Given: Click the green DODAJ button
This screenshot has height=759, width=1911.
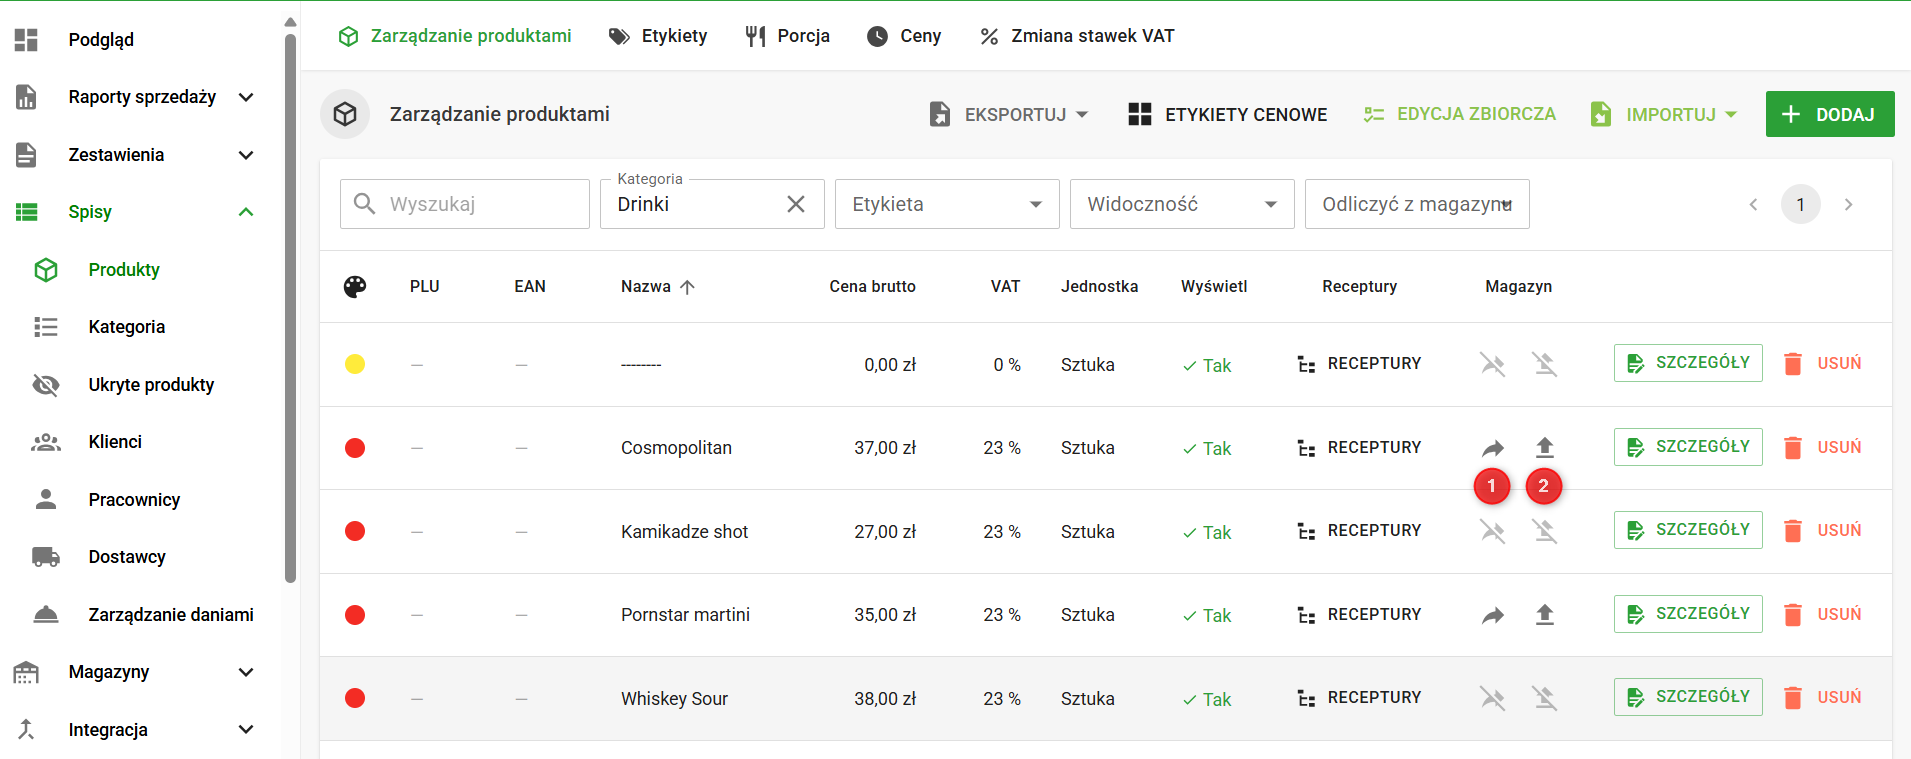Looking at the screenshot, I should [1829, 114].
